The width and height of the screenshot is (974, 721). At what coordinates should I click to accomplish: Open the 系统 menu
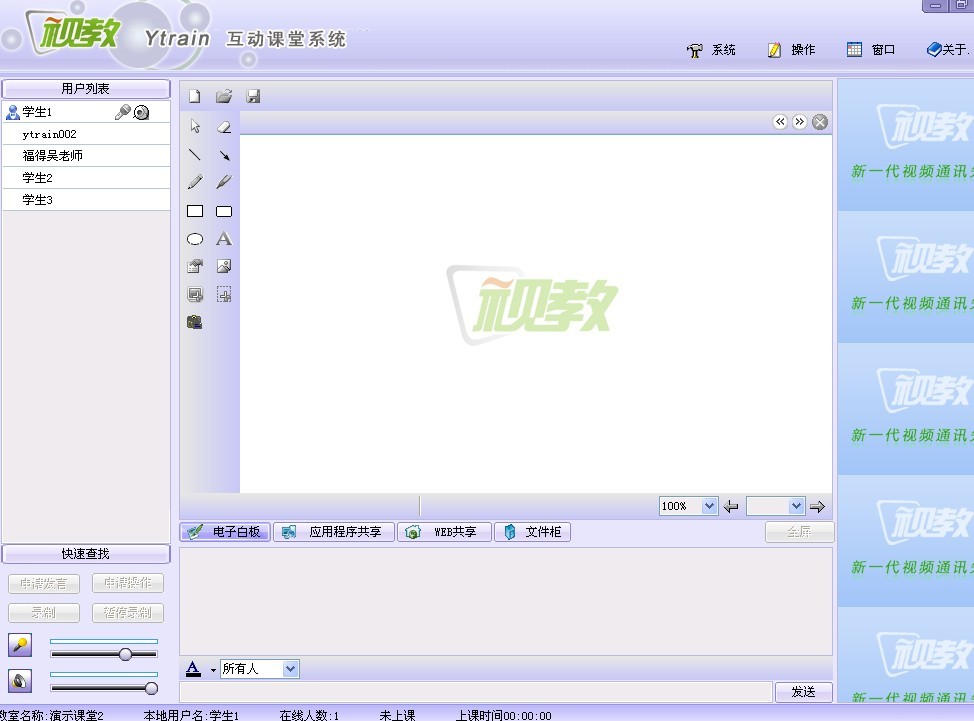click(712, 50)
